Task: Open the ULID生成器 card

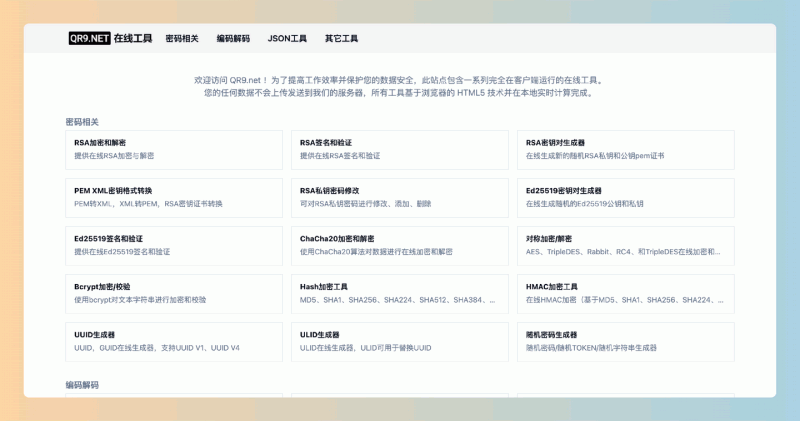Action: (x=400, y=342)
